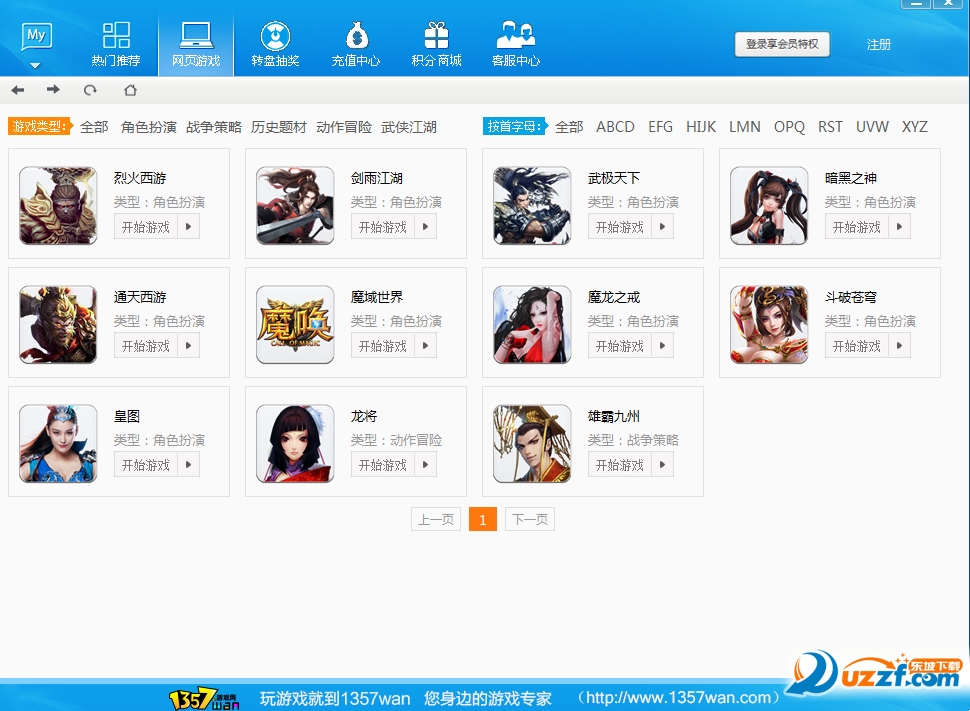Open http://www.1357wan.com footer link
This screenshot has height=711, width=970.
click(679, 698)
